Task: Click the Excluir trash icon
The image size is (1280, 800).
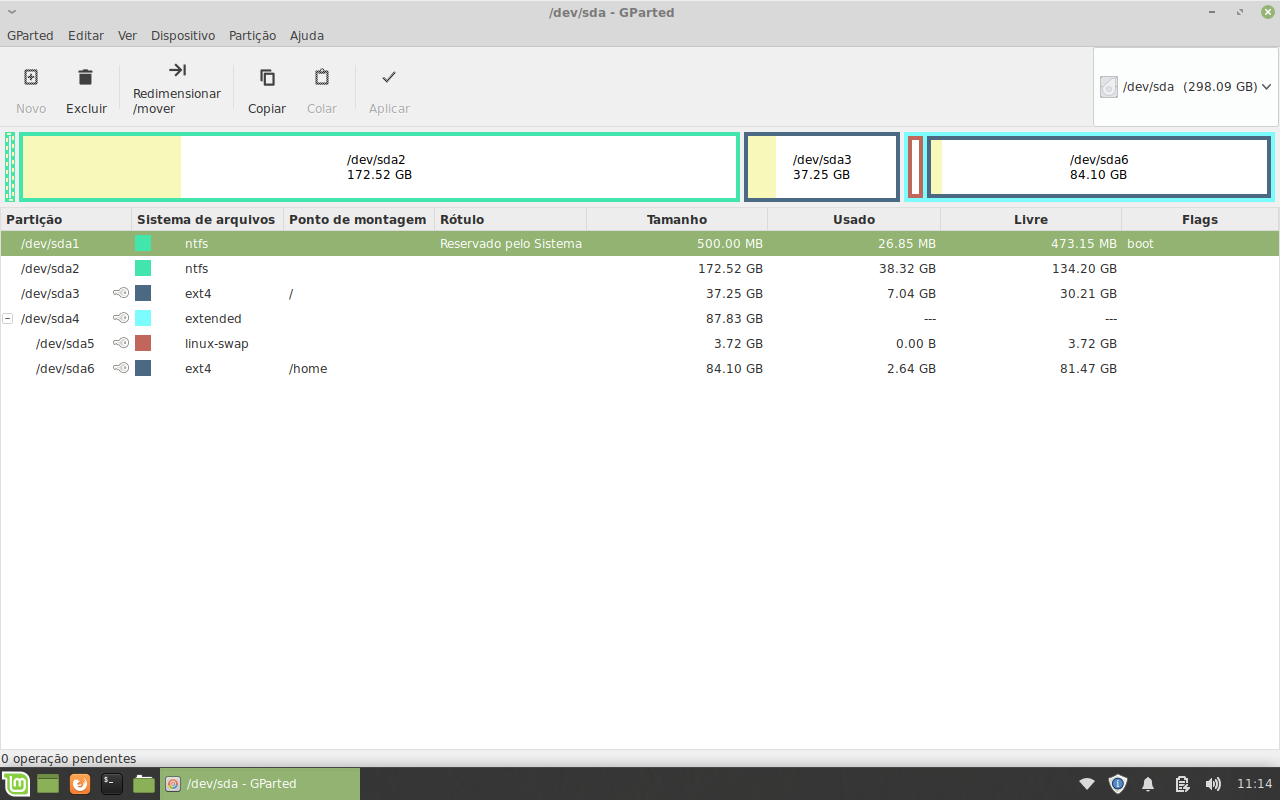Action: 86,77
